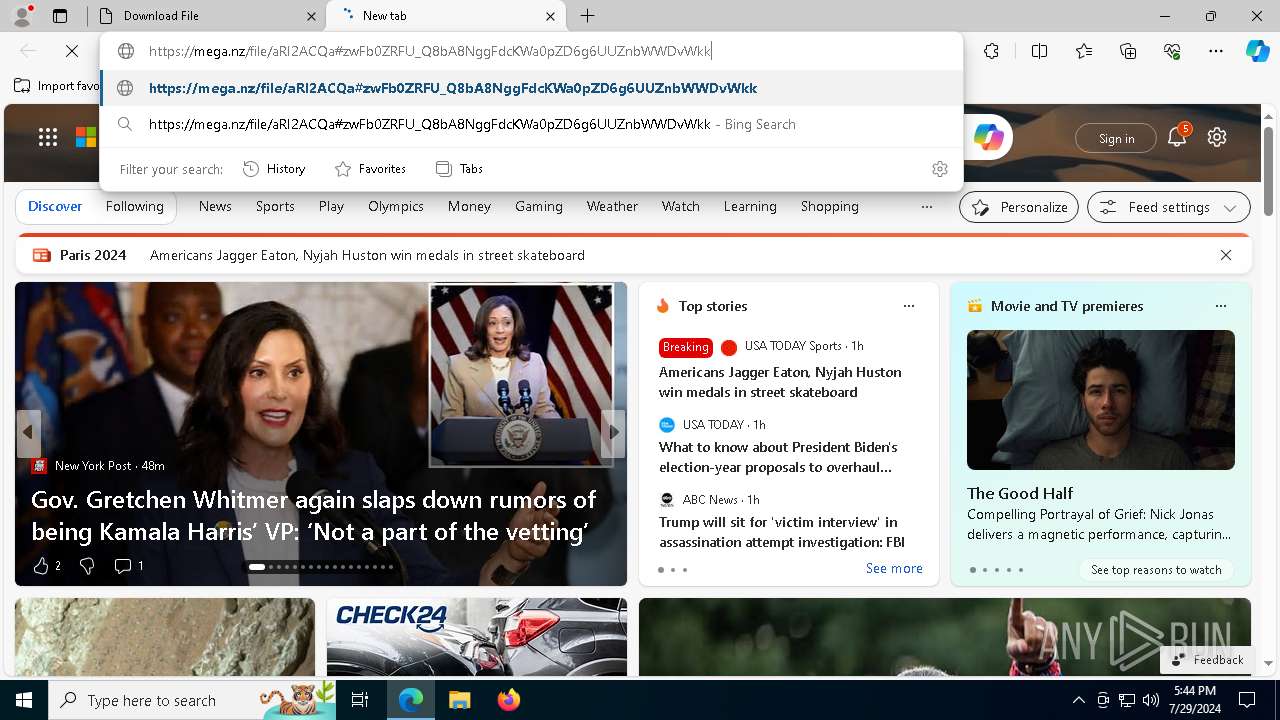Image resolution: width=1280 pixels, height=720 pixels.
Task: Filter search by Favorites
Action: tap(370, 169)
